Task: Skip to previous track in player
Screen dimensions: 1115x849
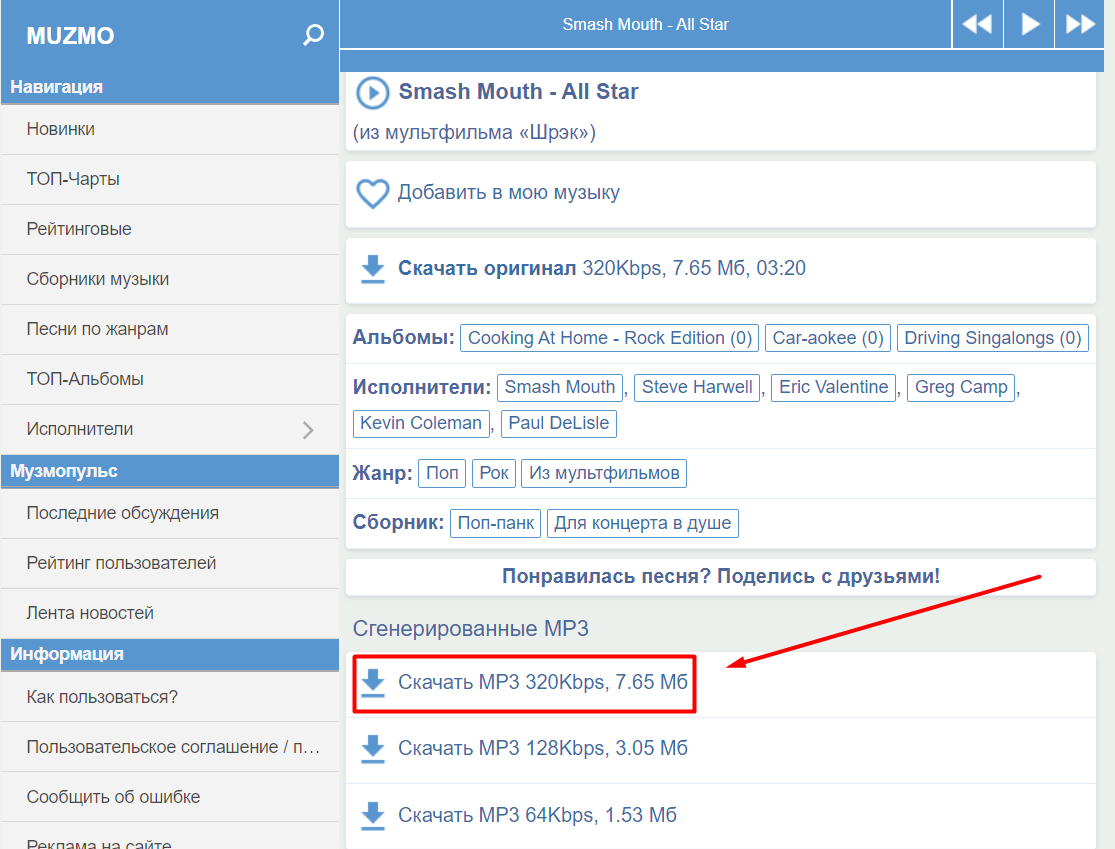Action: click(x=977, y=24)
